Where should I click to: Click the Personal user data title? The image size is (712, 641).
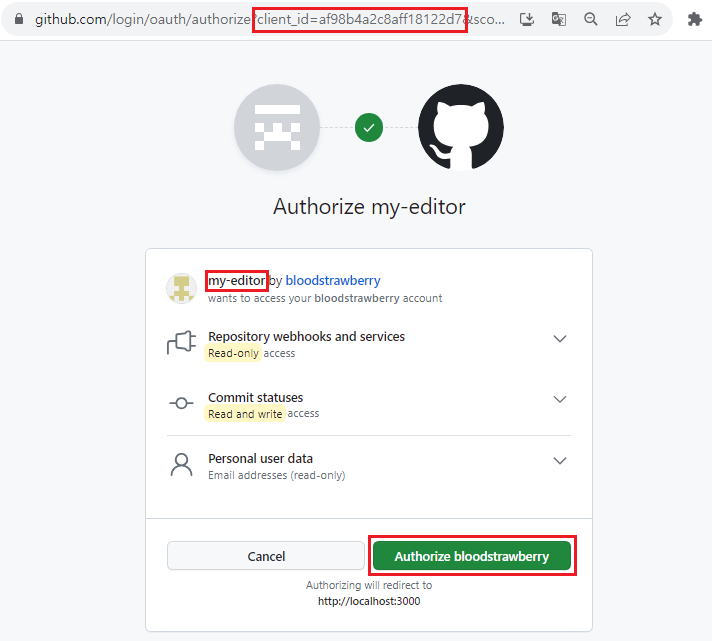pyautogui.click(x=261, y=459)
